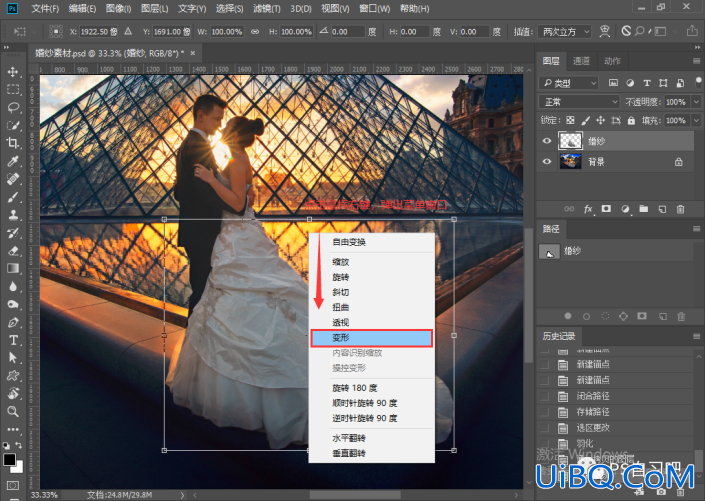Click link icon between W and H

[255, 31]
